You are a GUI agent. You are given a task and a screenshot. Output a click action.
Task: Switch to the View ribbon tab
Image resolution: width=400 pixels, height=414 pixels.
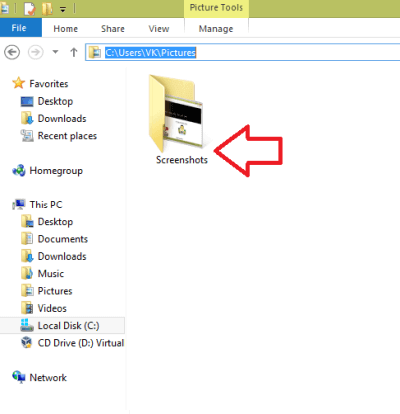click(x=159, y=29)
